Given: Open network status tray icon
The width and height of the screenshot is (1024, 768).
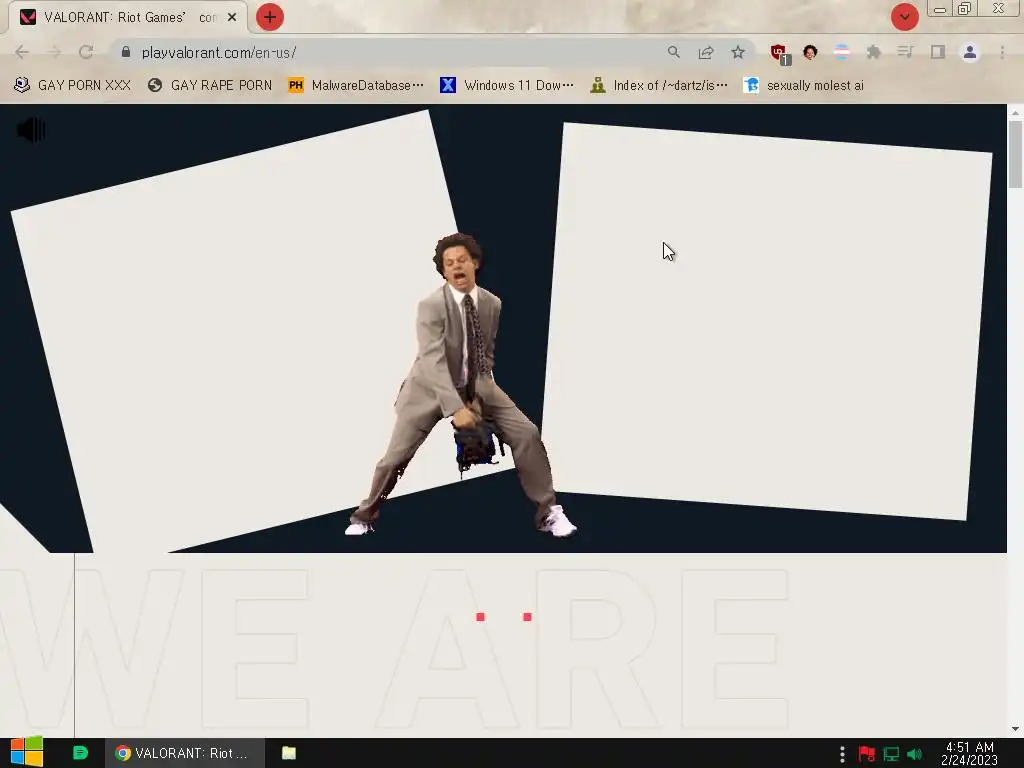Looking at the screenshot, I should (x=891, y=754).
